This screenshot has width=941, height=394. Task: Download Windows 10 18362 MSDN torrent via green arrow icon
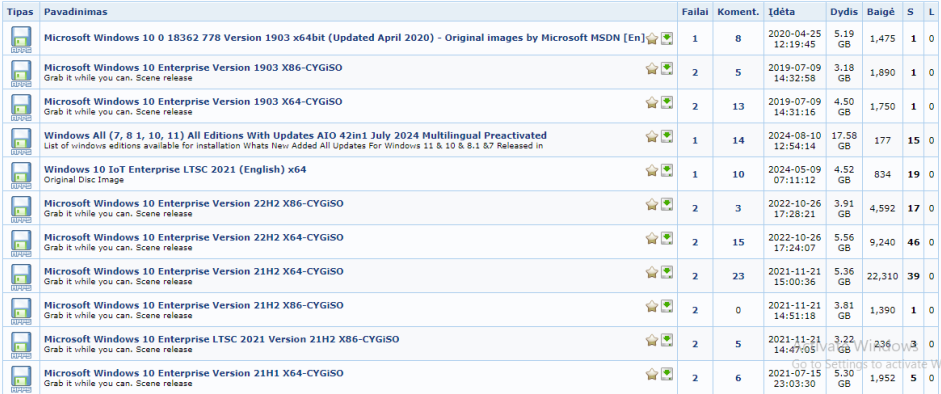pos(667,38)
